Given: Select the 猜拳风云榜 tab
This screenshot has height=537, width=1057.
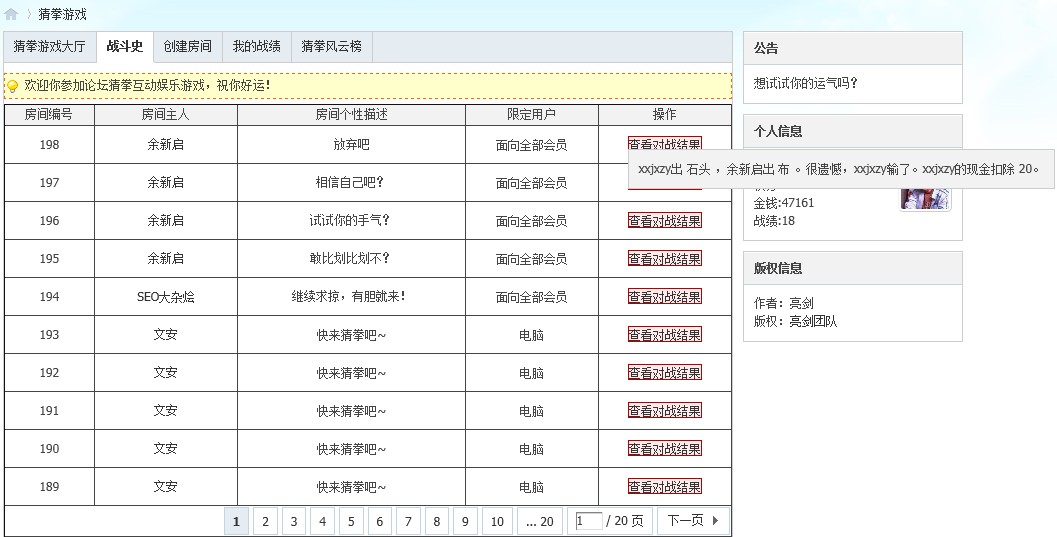Looking at the screenshot, I should pos(331,47).
